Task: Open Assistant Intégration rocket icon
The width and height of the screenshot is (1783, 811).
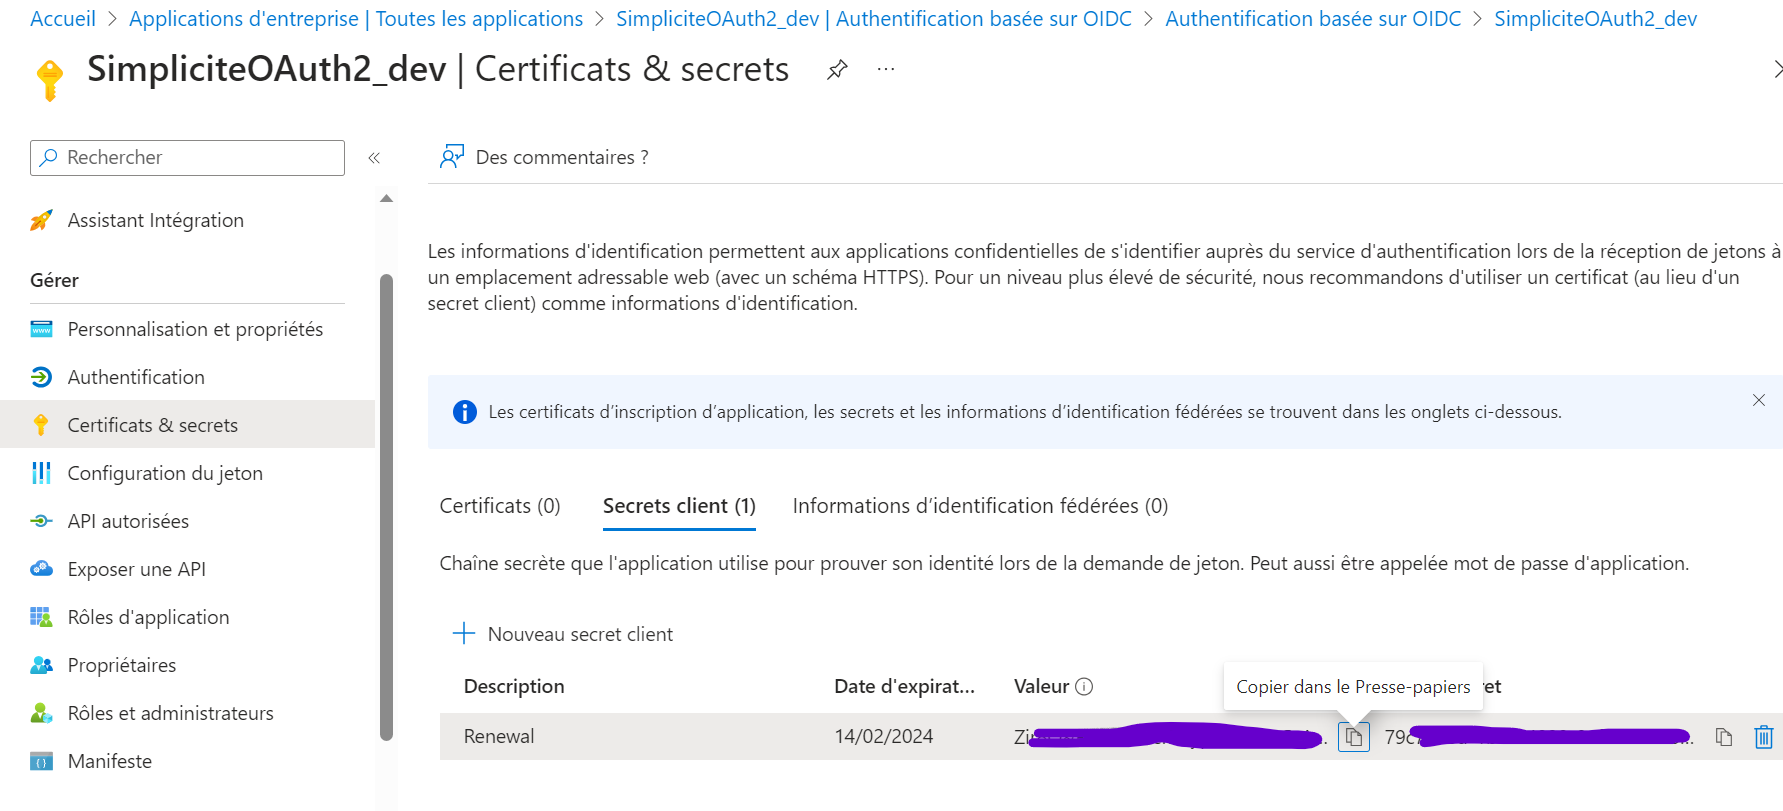Action: pyautogui.click(x=41, y=220)
